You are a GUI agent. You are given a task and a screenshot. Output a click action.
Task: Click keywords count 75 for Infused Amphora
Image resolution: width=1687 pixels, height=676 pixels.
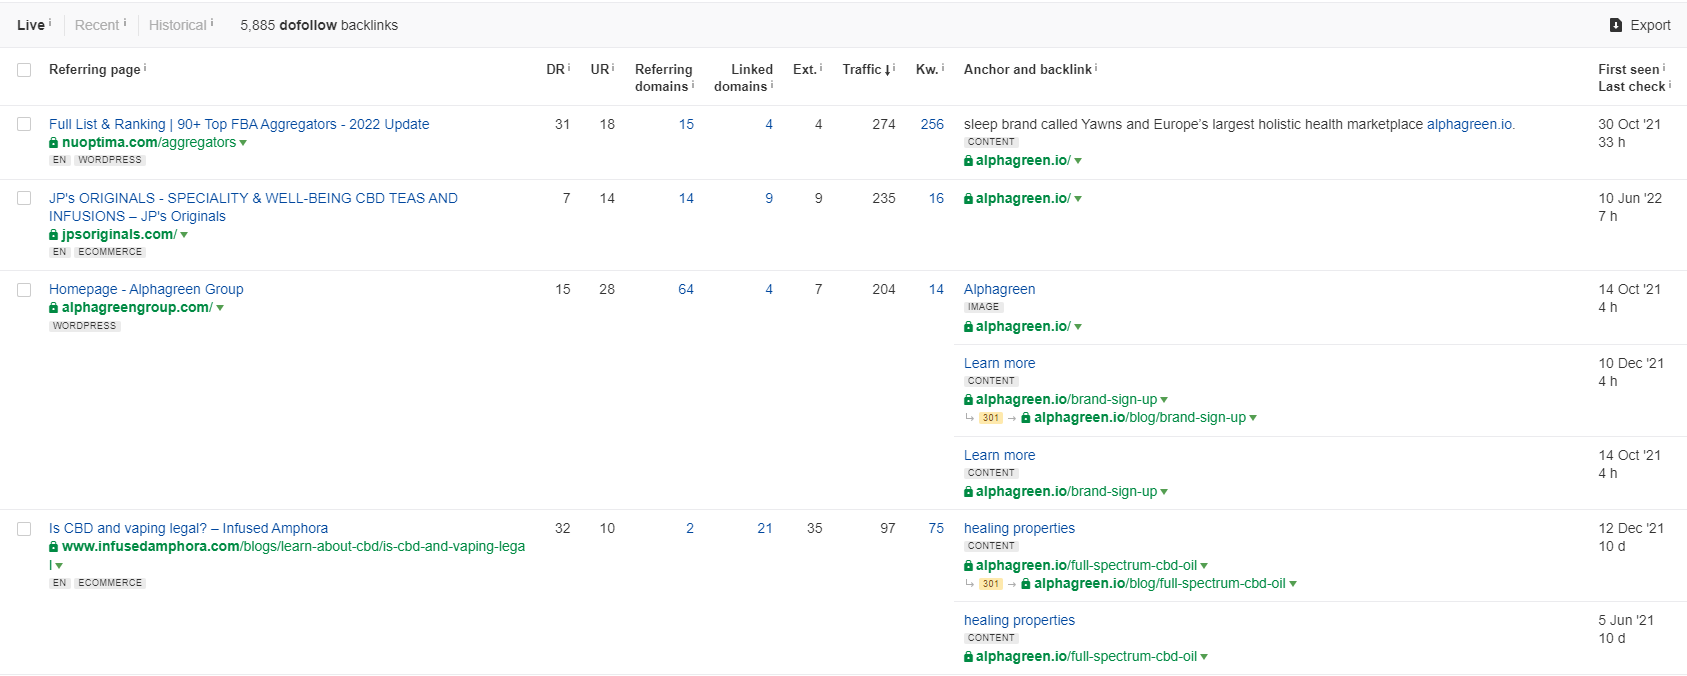pos(936,529)
